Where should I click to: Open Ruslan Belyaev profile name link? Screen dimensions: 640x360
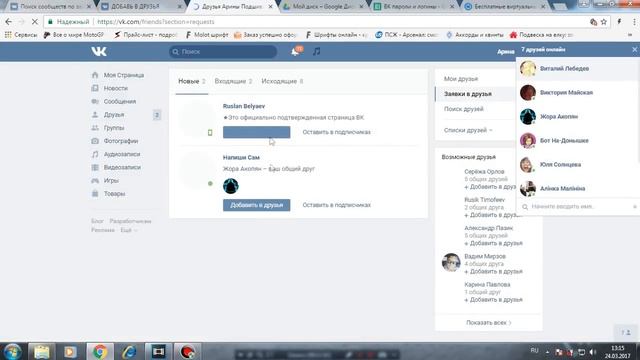(244, 106)
